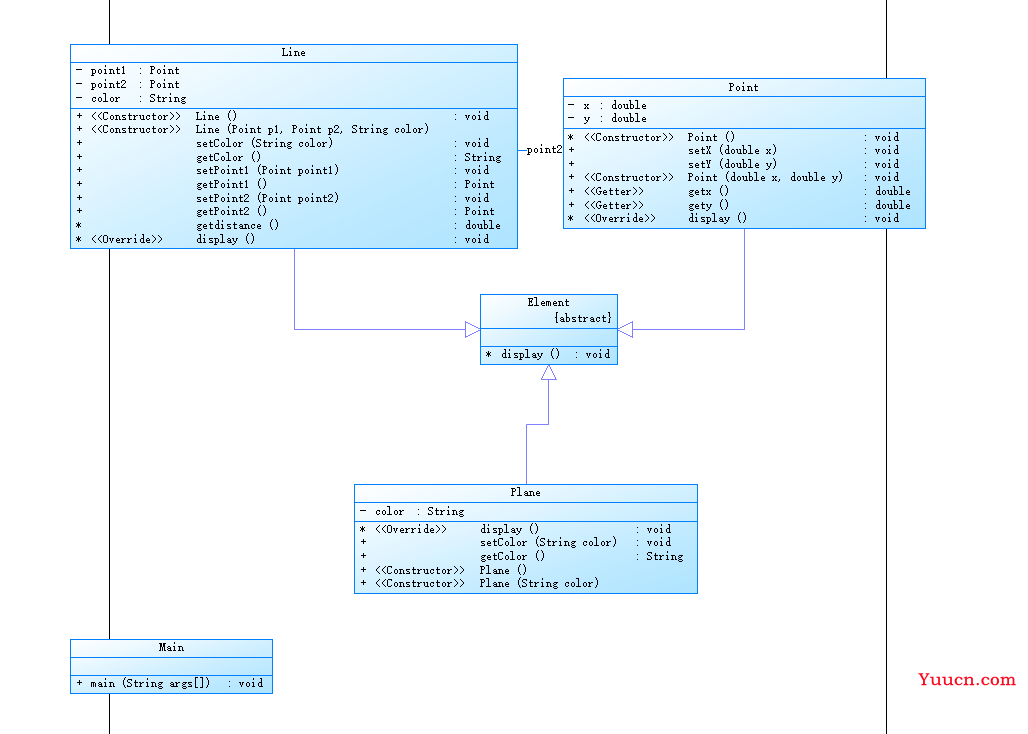
Task: Select Plane () default constructor row
Action: (x=443, y=570)
